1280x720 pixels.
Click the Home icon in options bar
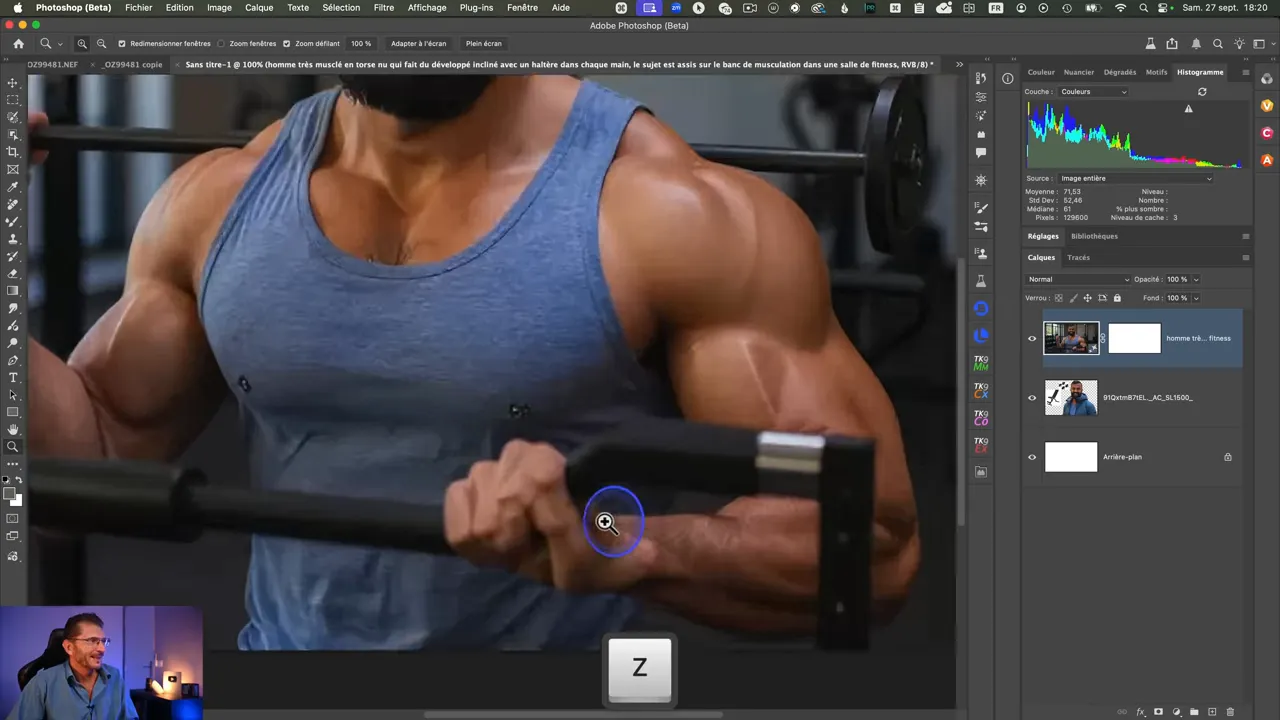coord(18,44)
